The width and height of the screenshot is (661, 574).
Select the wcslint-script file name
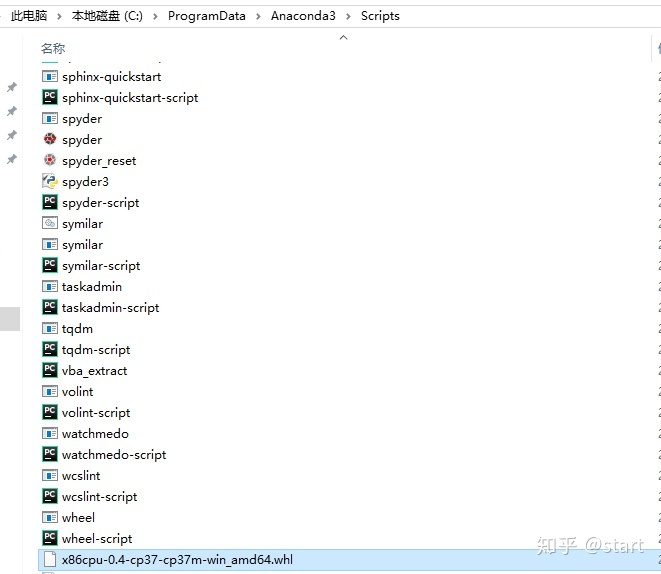point(99,497)
